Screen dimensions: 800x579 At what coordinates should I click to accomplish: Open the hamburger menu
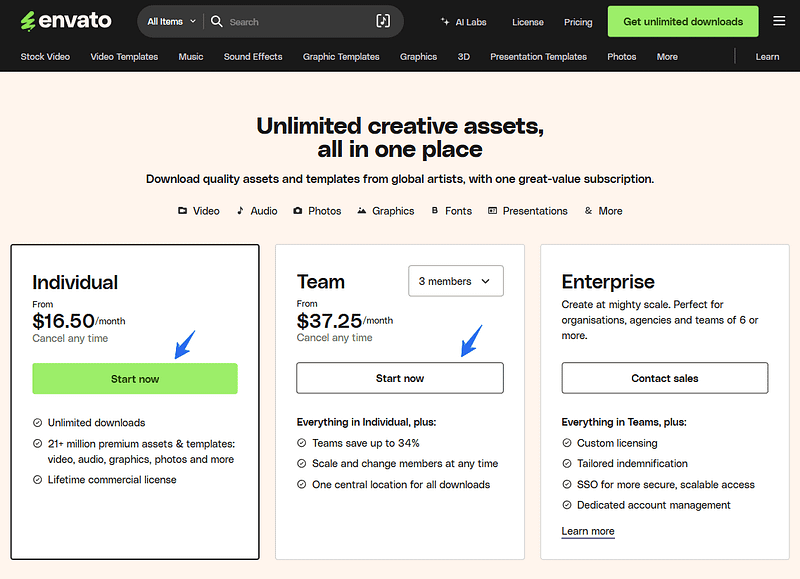pos(779,20)
